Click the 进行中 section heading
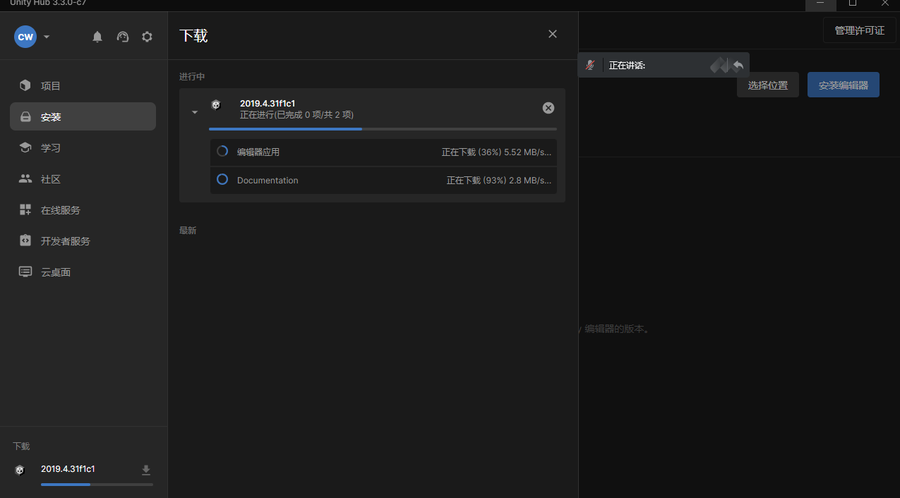900x498 pixels. click(x=192, y=76)
